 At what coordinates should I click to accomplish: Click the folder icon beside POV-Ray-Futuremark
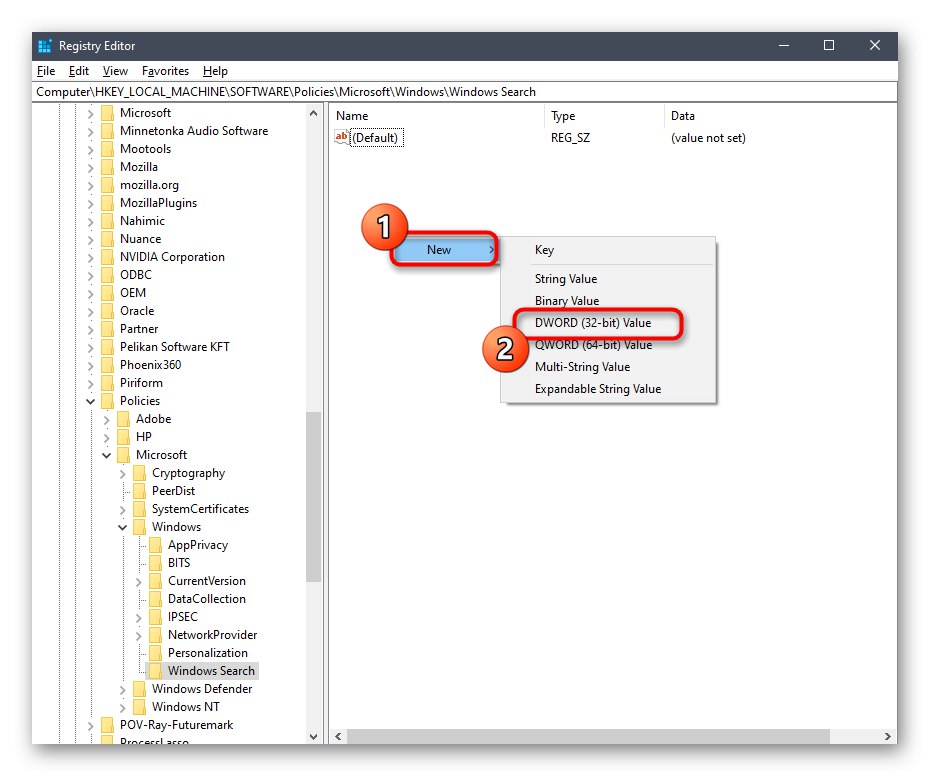(x=107, y=724)
